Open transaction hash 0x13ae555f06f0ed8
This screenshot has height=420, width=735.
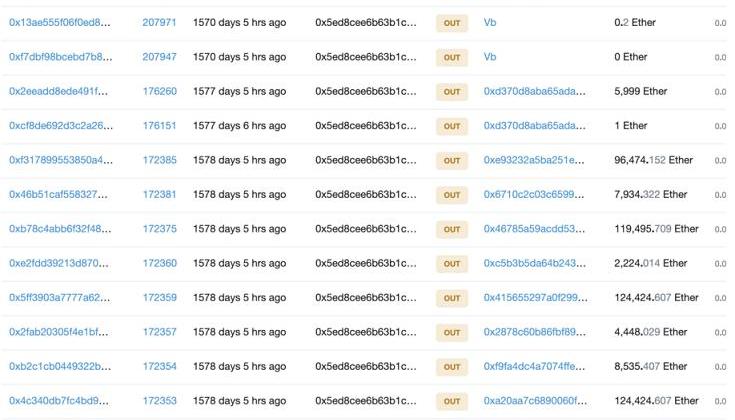[x=60, y=22]
